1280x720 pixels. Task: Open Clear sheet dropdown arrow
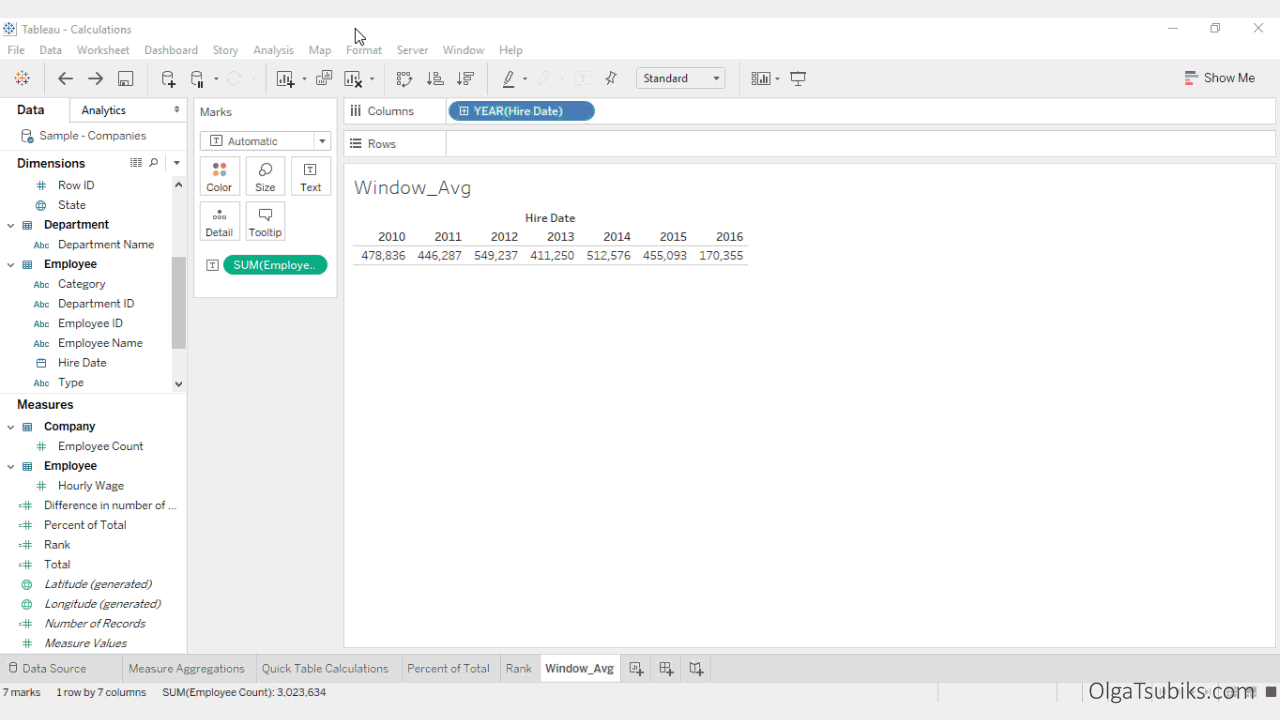[372, 79]
